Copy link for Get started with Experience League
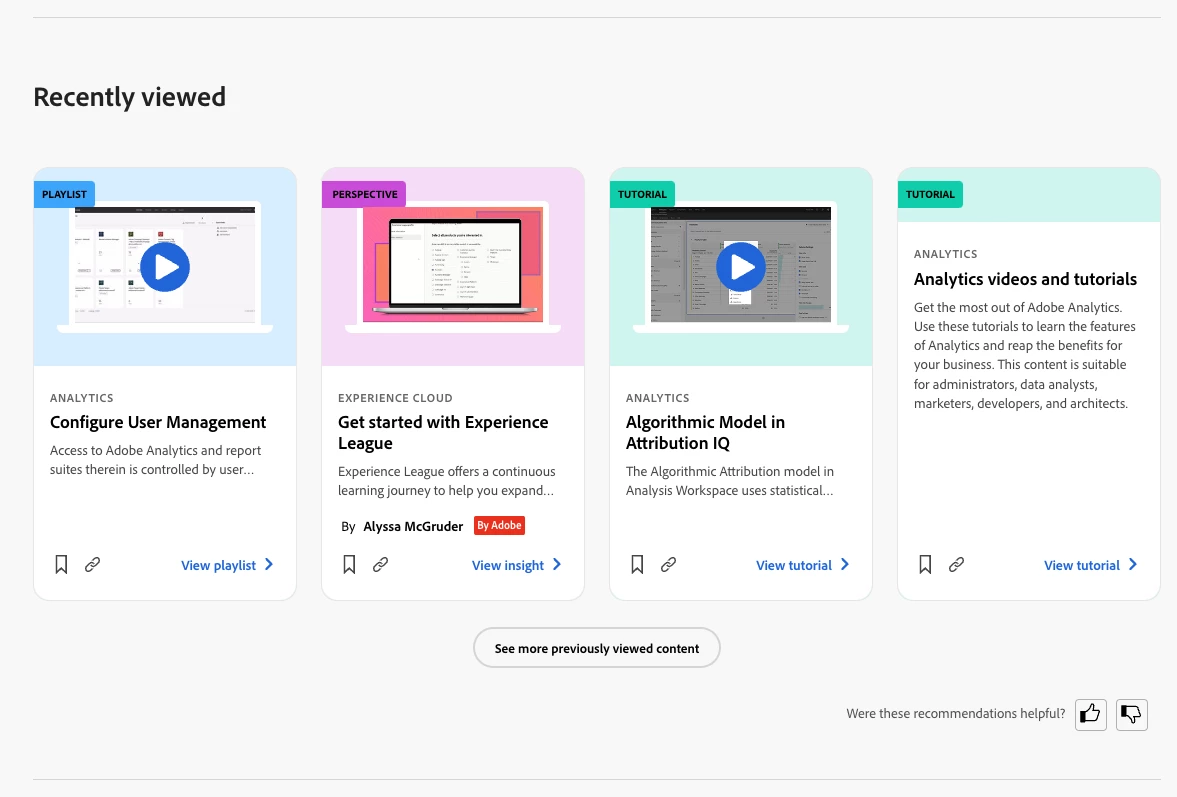 pyautogui.click(x=381, y=564)
